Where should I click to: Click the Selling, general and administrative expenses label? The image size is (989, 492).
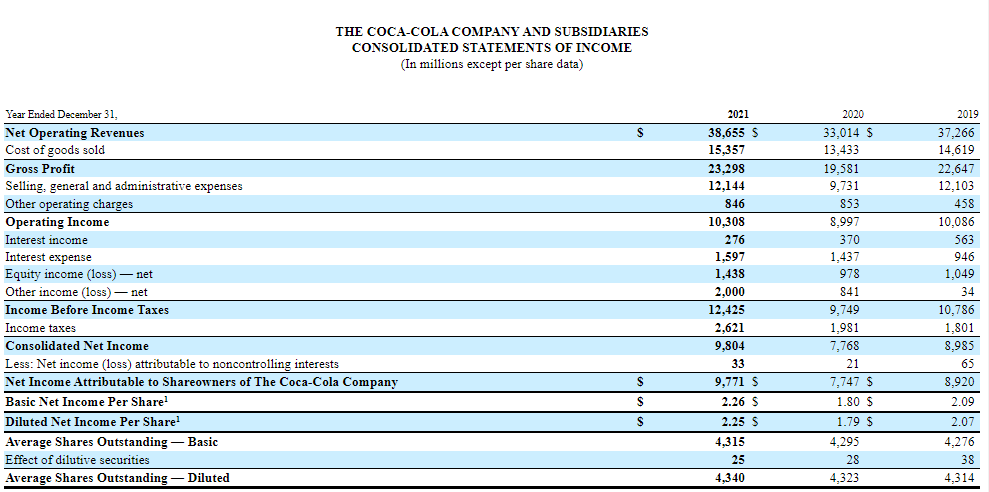pyautogui.click(x=123, y=186)
